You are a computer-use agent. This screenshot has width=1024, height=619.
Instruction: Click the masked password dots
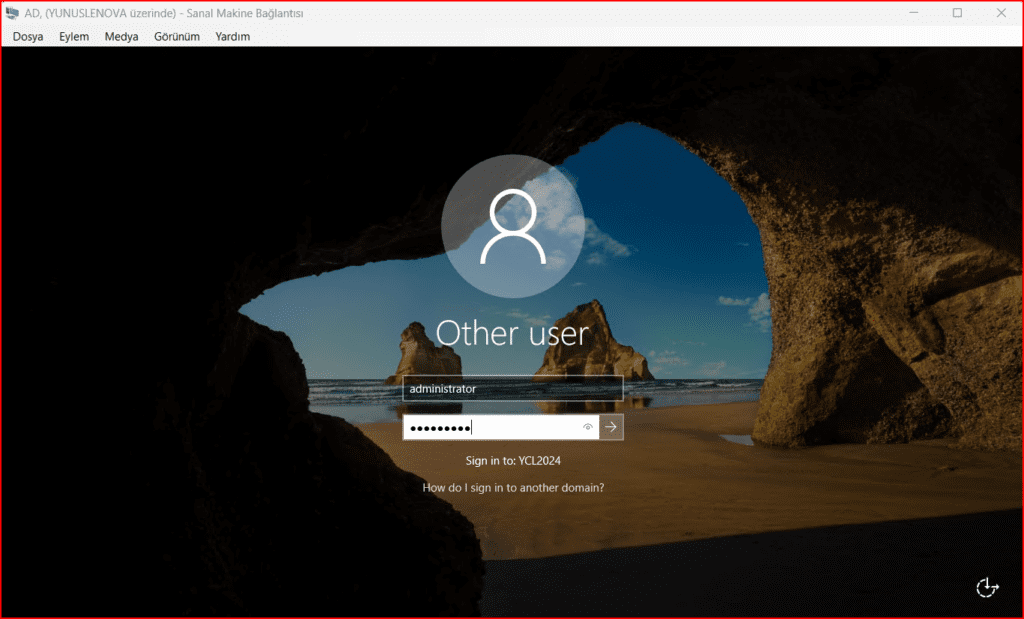click(440, 427)
